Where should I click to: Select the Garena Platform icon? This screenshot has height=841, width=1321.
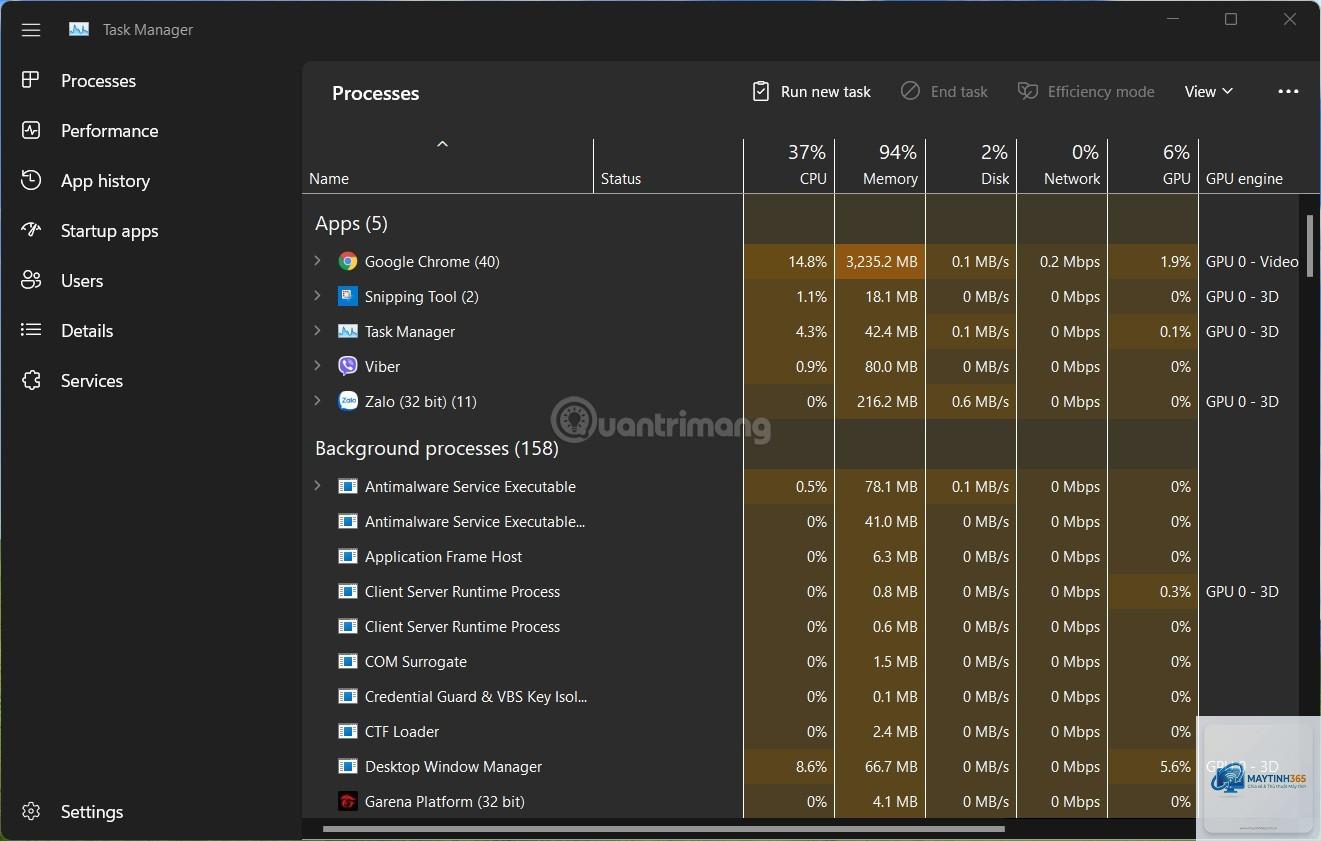[x=347, y=801]
